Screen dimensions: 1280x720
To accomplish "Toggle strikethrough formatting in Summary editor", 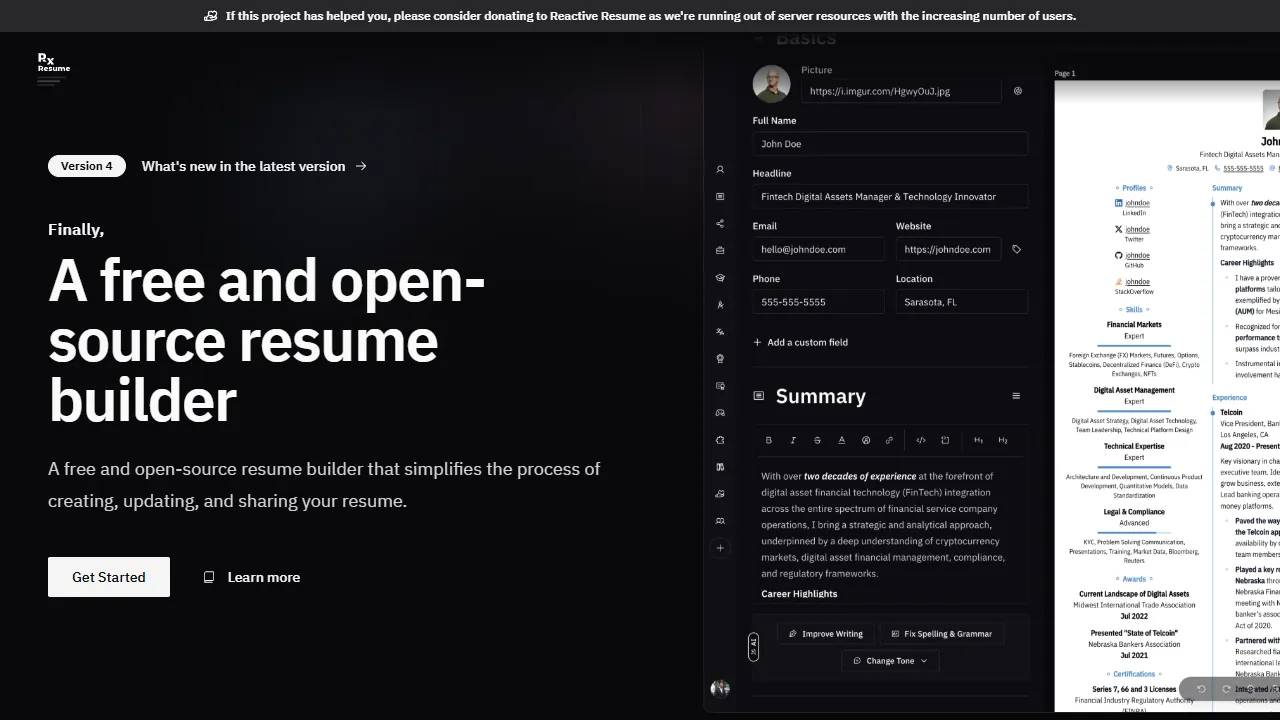I will (817, 440).
